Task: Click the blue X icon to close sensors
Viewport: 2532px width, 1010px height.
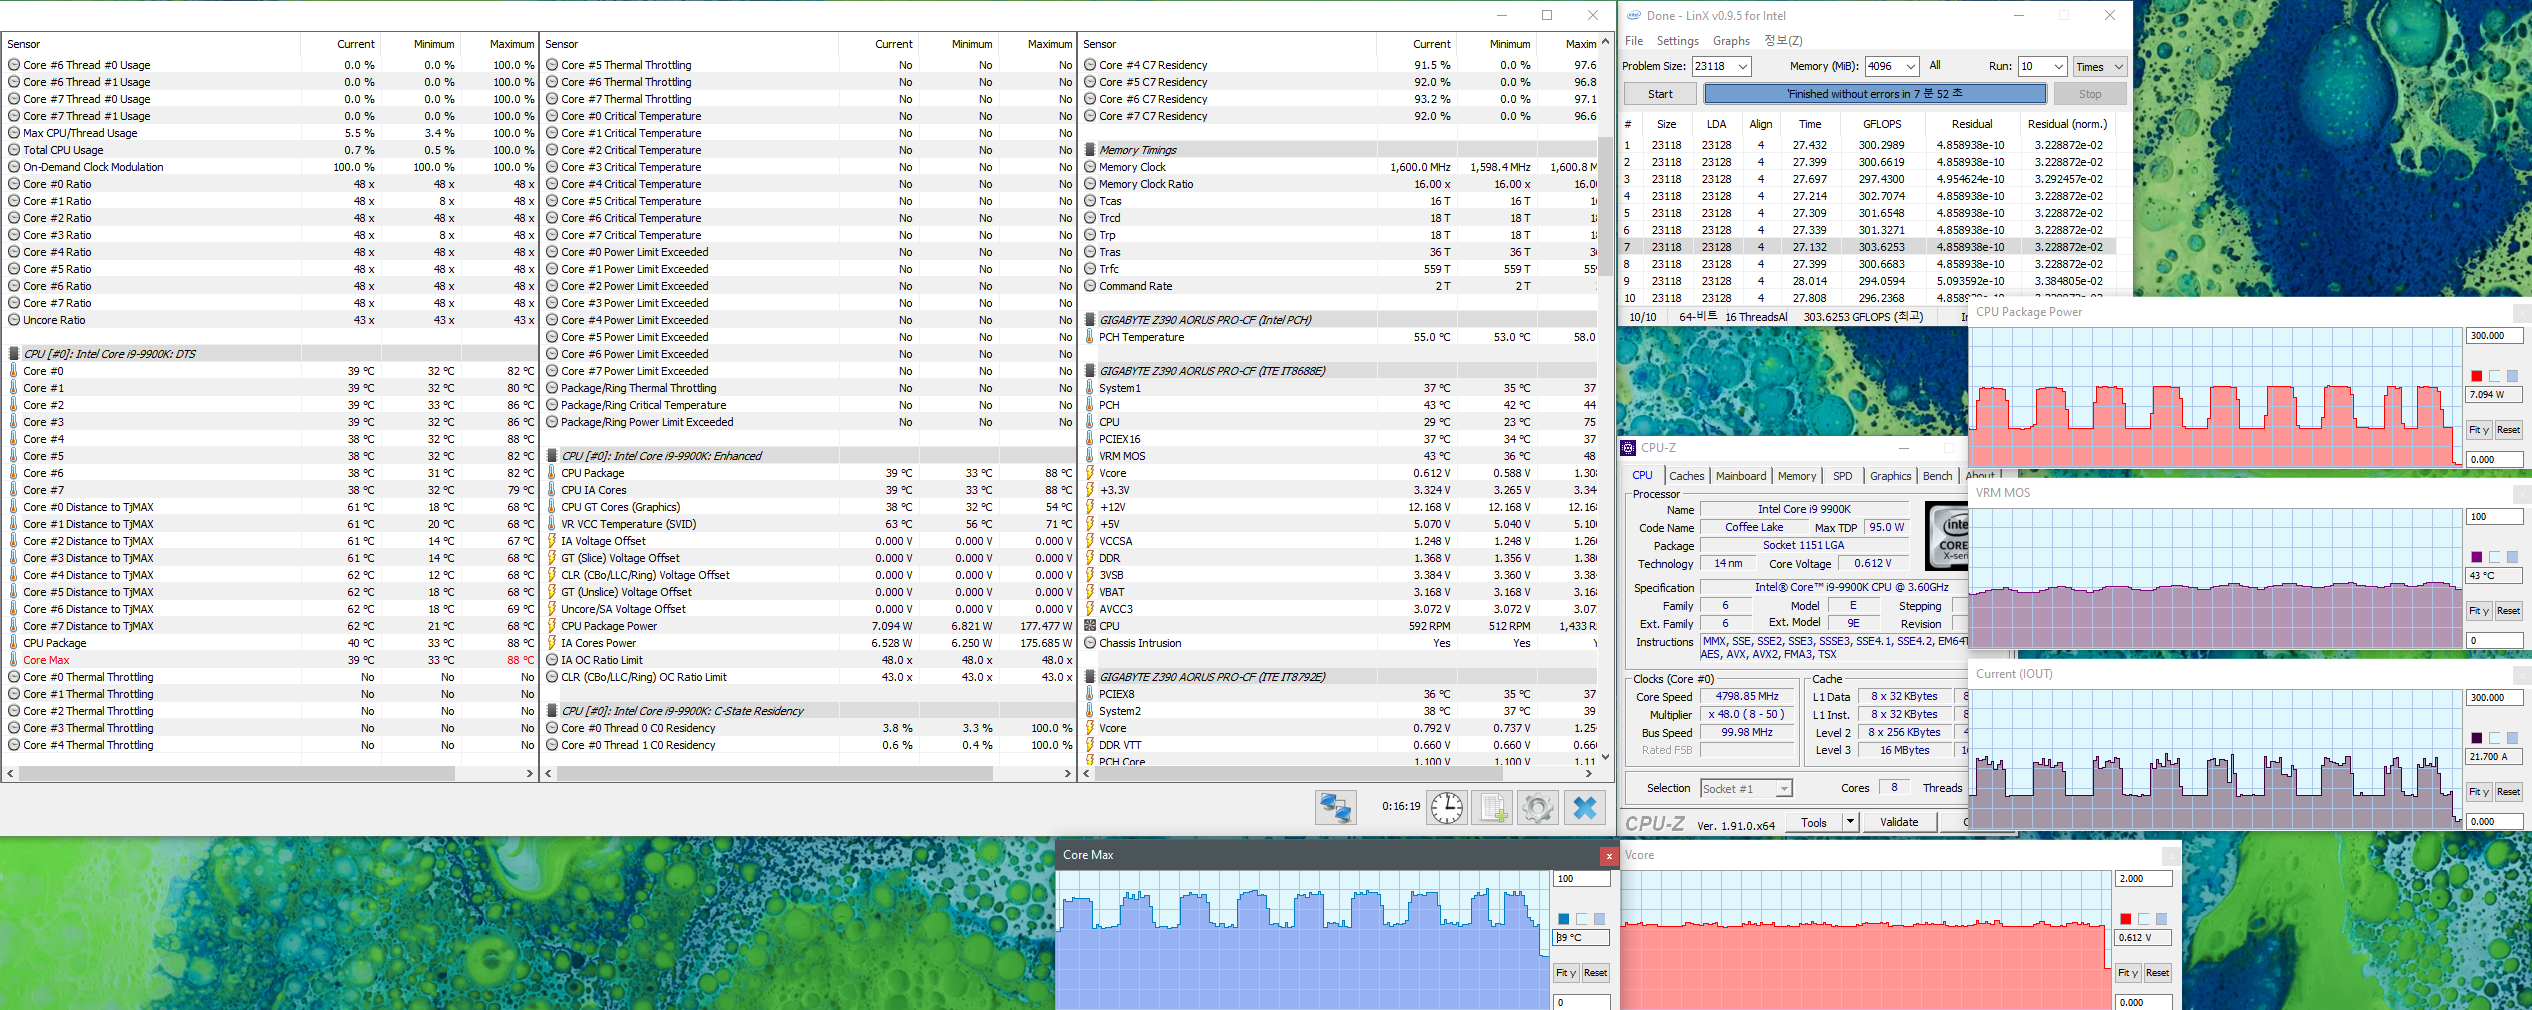Action: (1584, 807)
